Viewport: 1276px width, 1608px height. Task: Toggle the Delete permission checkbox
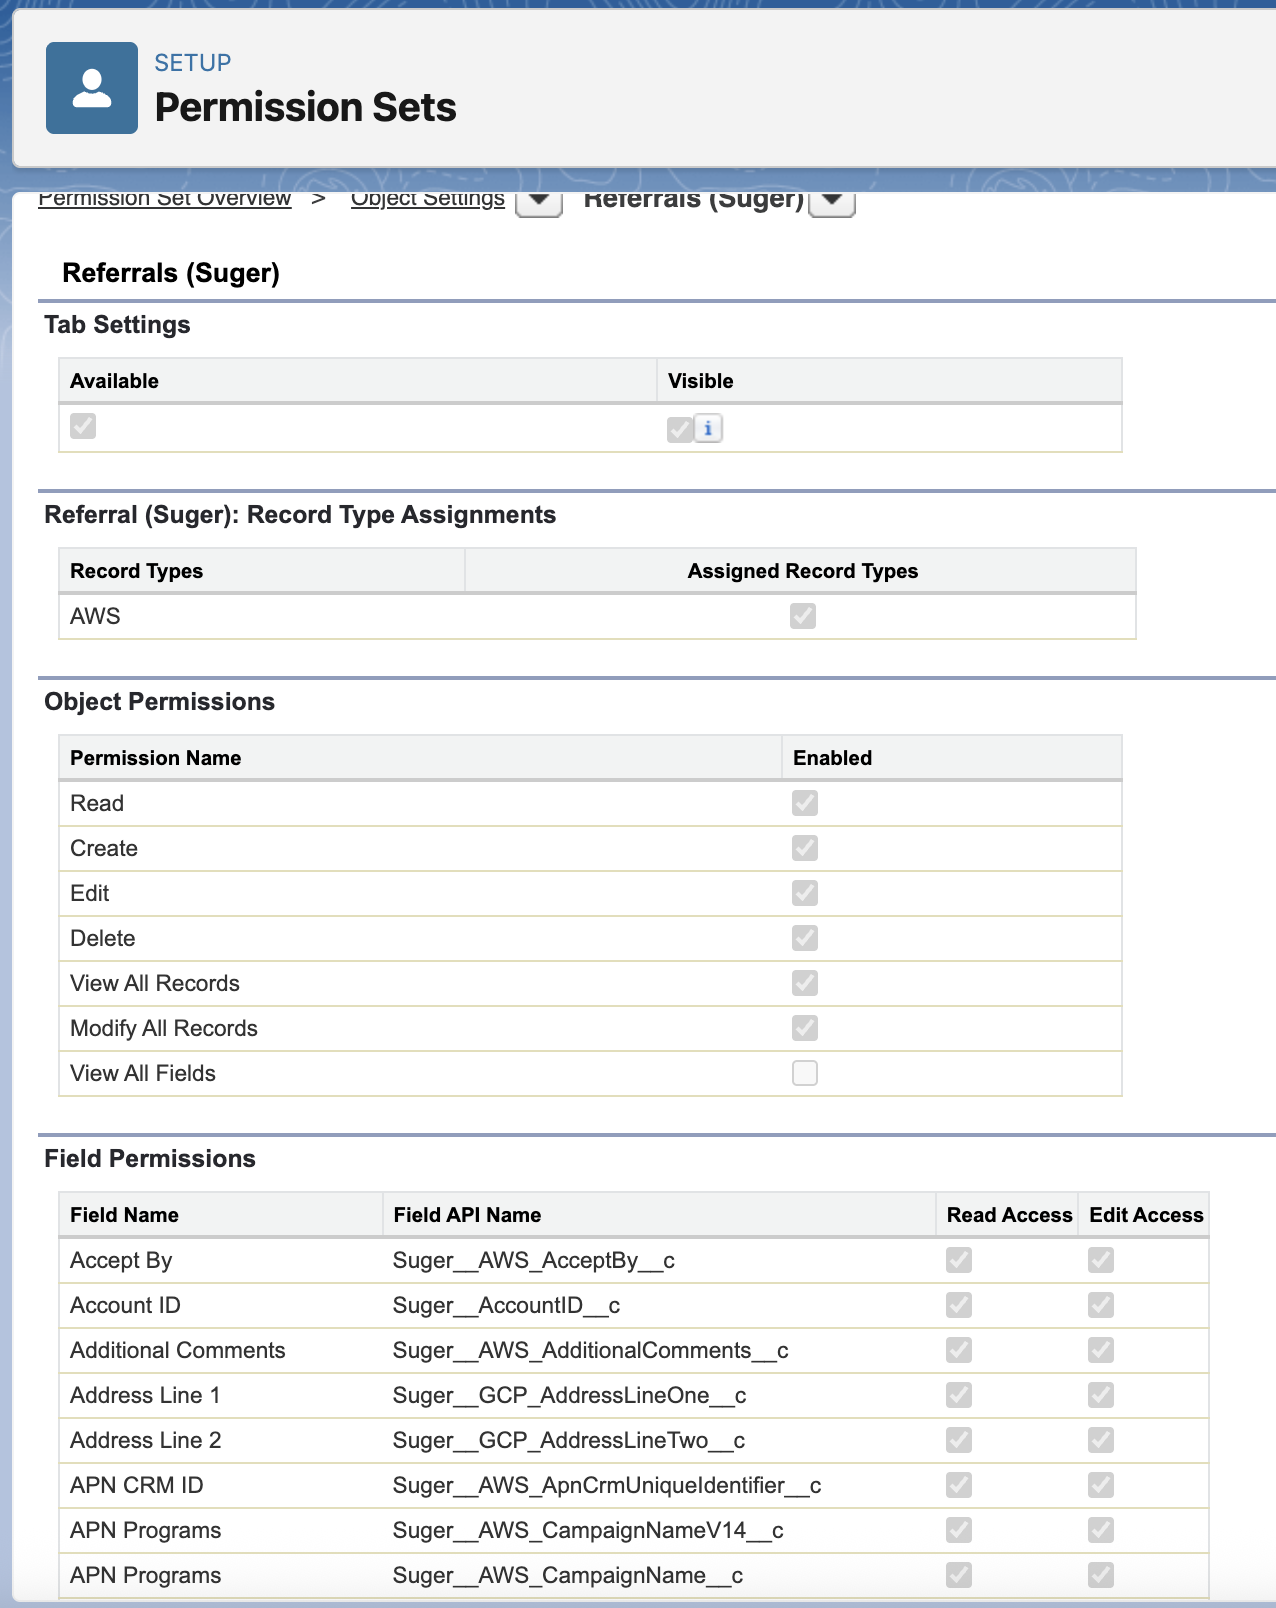805,938
